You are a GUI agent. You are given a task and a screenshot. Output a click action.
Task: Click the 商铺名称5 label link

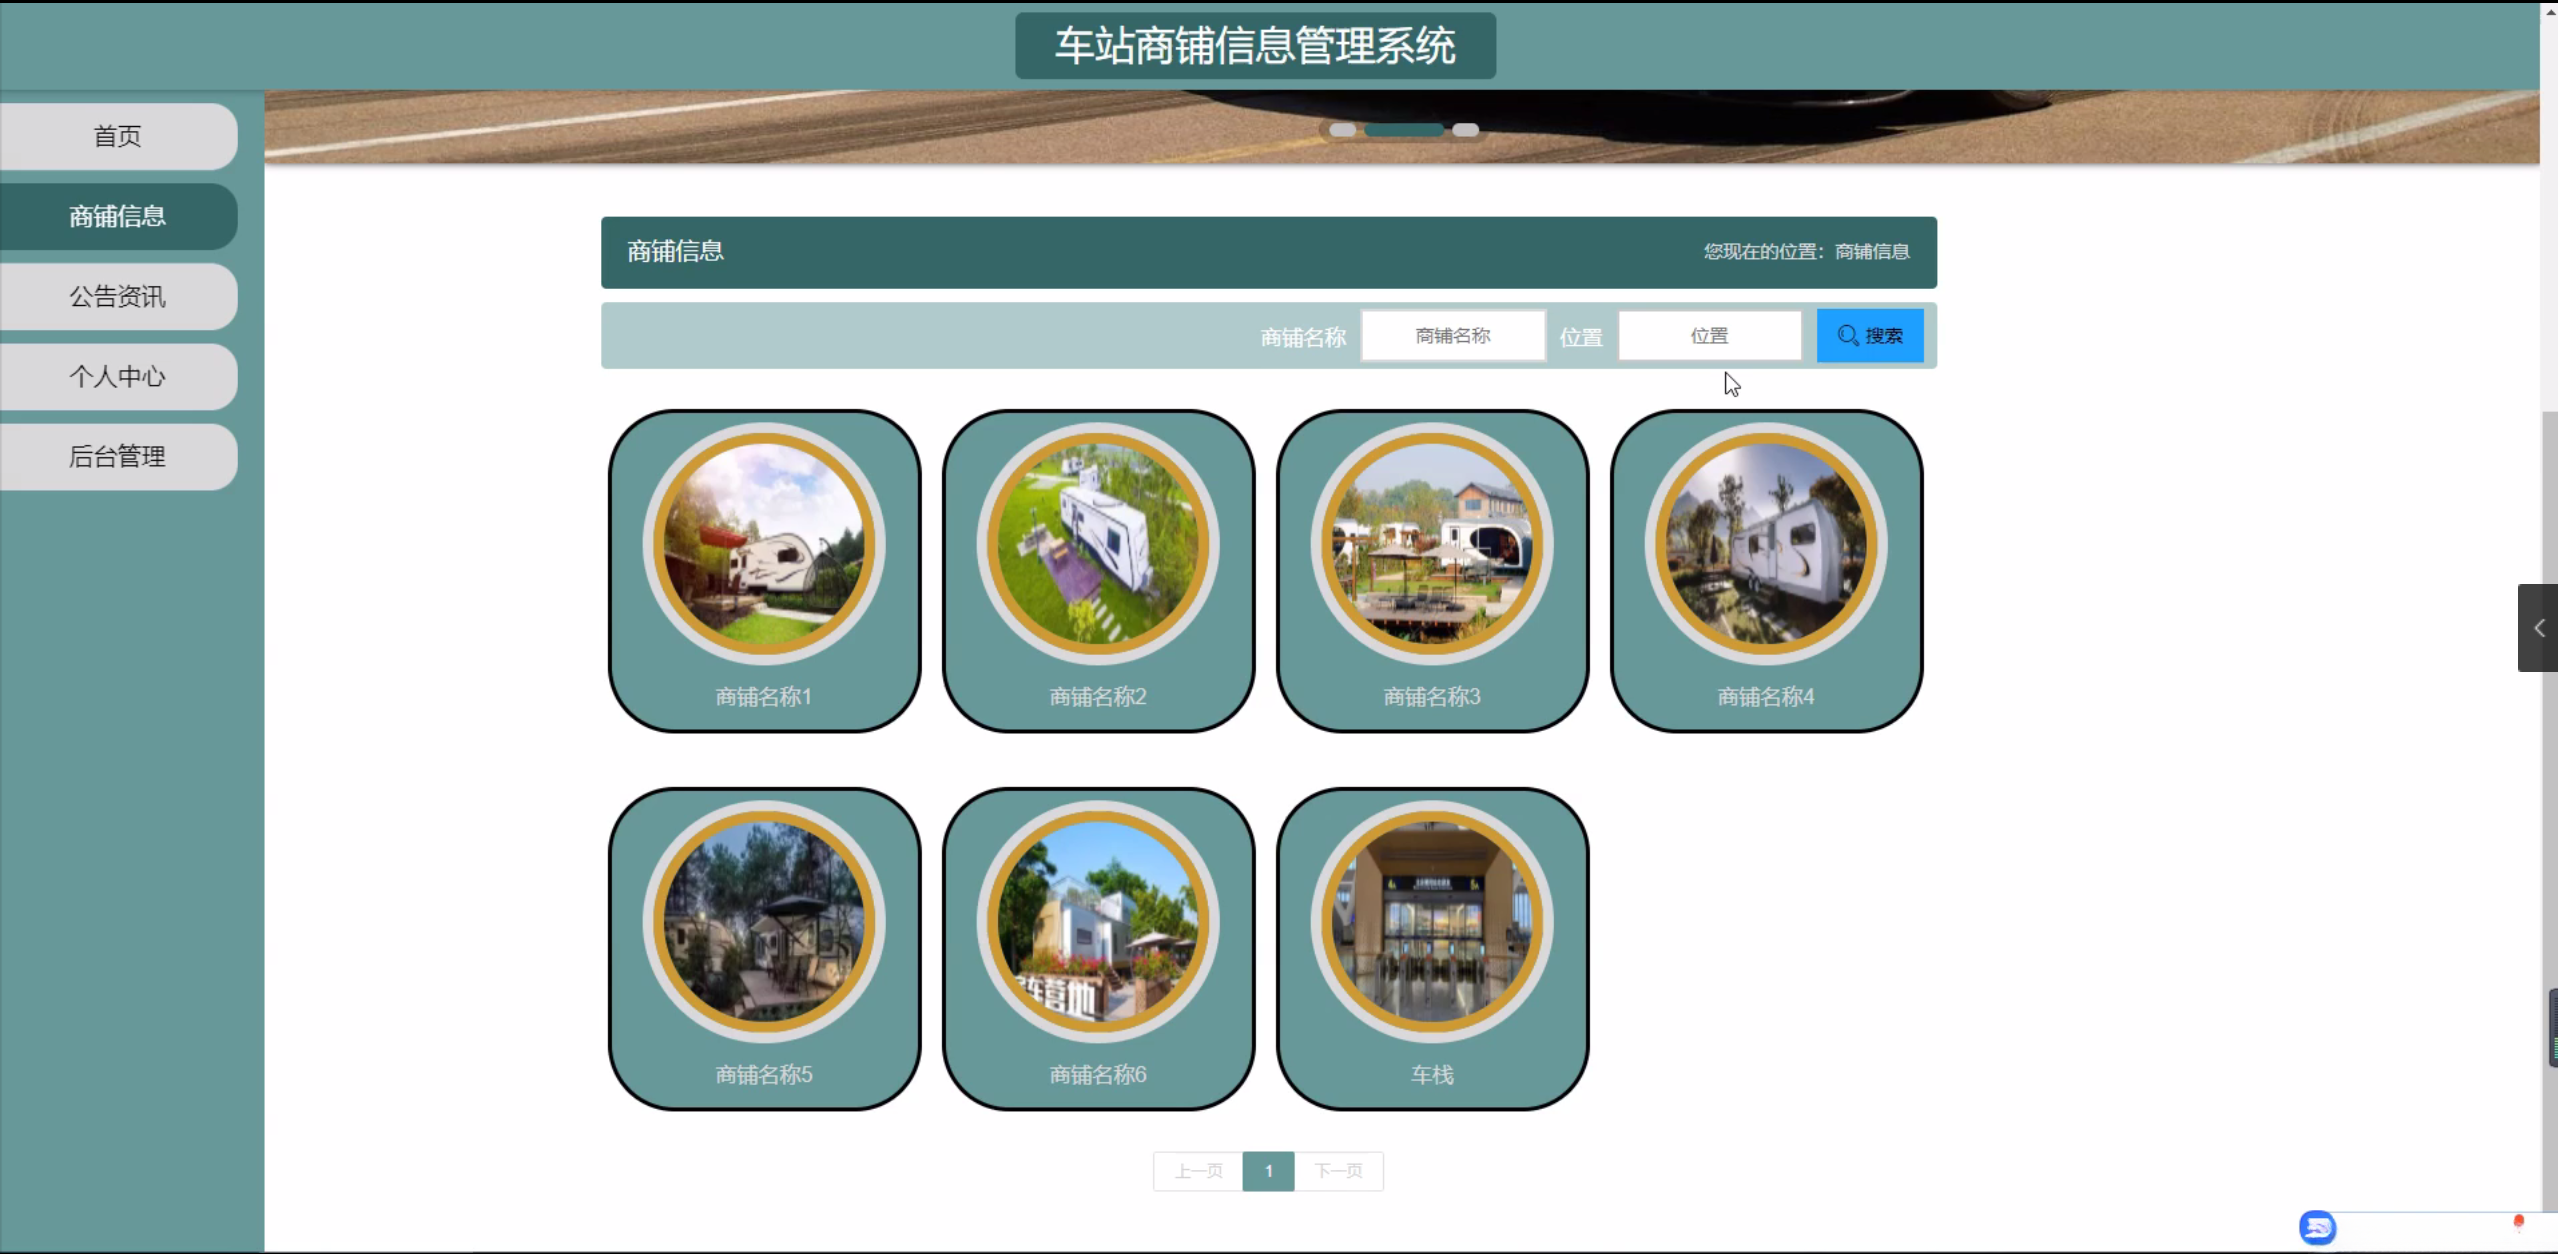(764, 1074)
